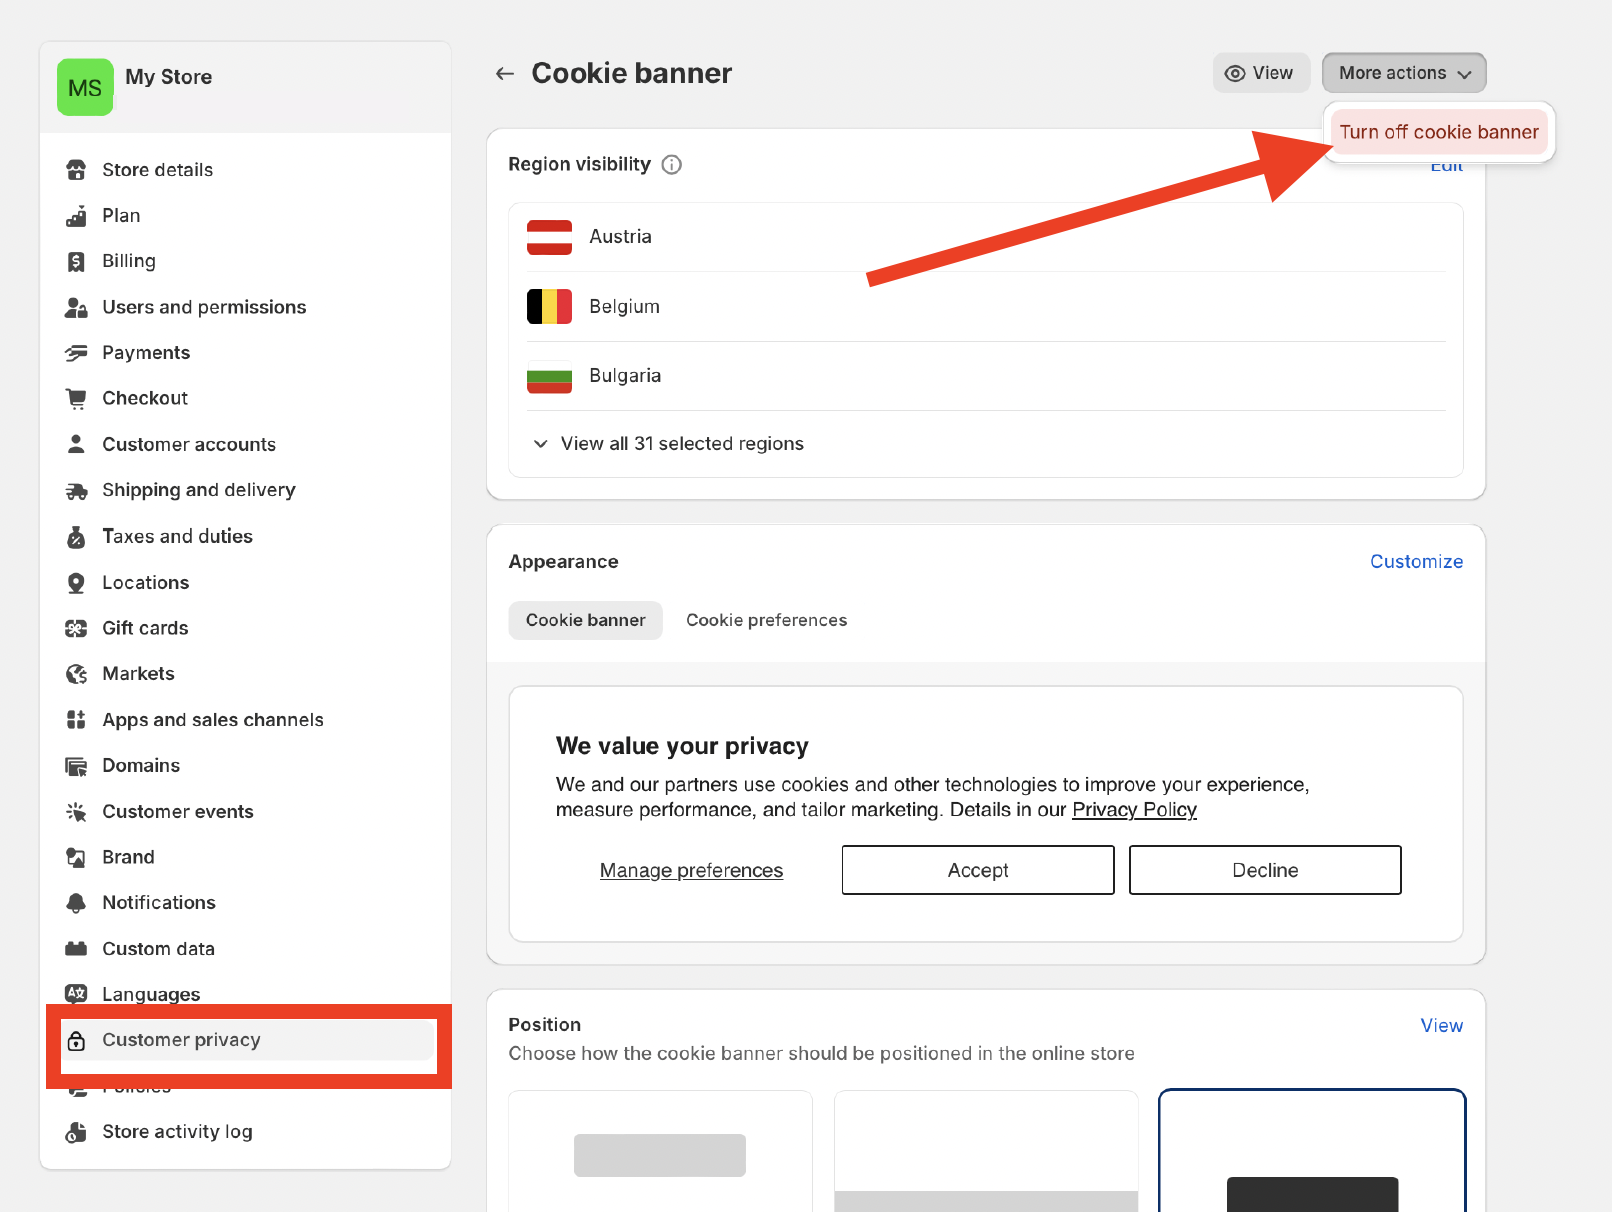Click the Customize link for Appearance
This screenshot has width=1612, height=1212.
pos(1416,561)
